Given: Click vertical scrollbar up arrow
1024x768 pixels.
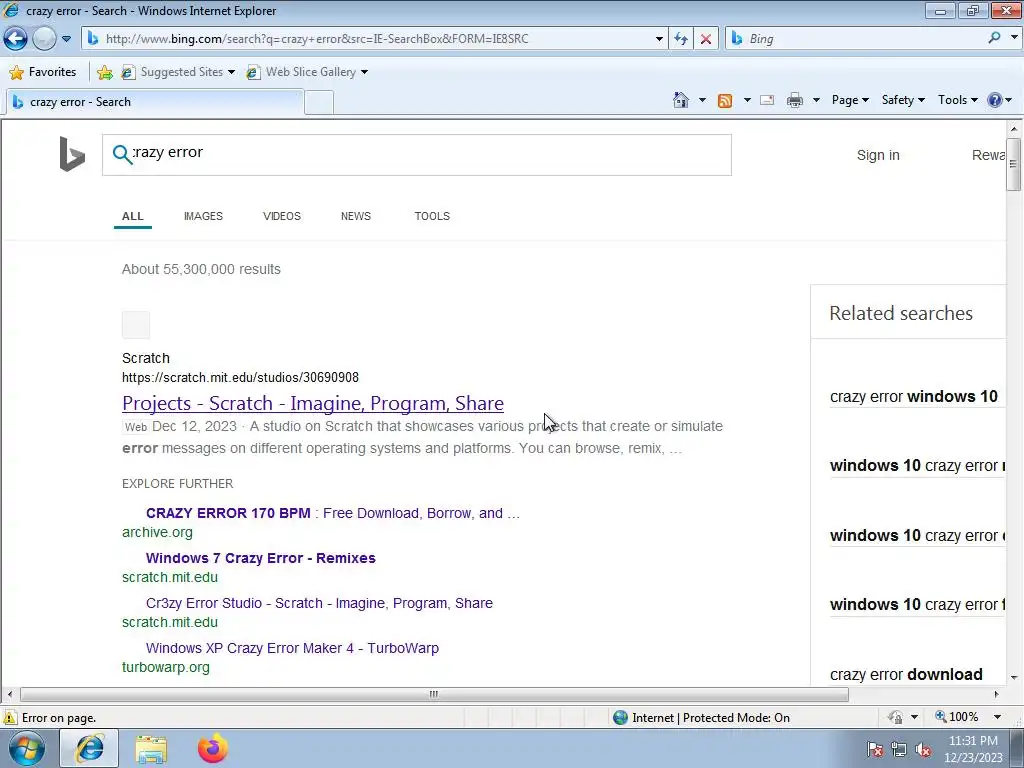Looking at the screenshot, I should tap(1014, 129).
